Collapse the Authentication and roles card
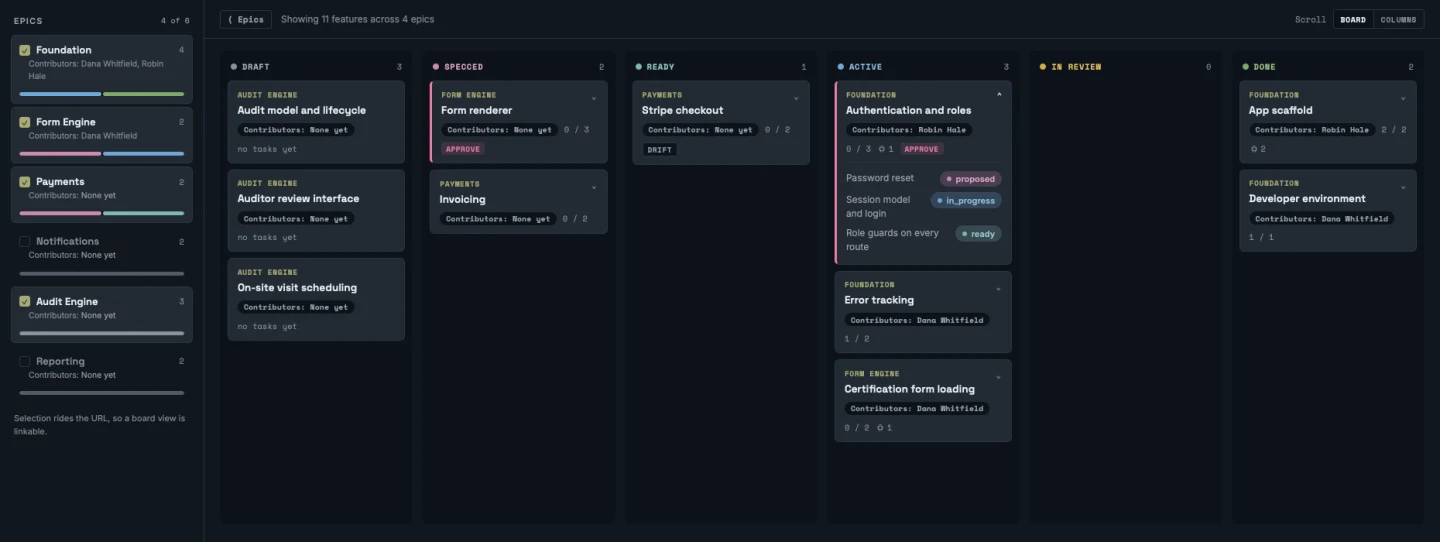 (998, 95)
